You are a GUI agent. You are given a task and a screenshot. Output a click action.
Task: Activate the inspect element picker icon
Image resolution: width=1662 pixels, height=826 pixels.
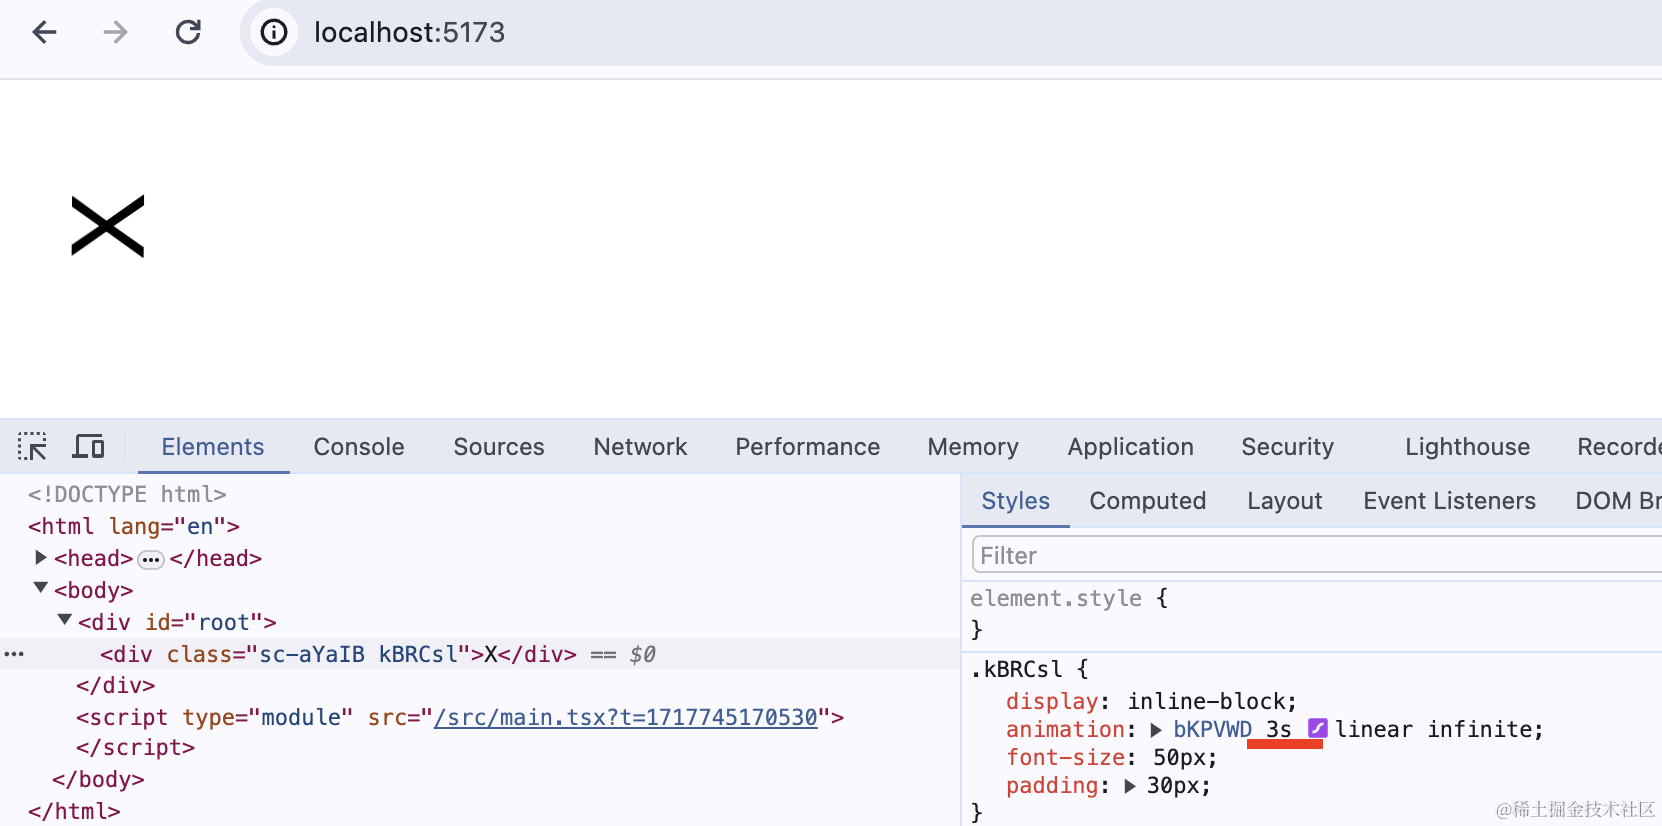pos(32,446)
